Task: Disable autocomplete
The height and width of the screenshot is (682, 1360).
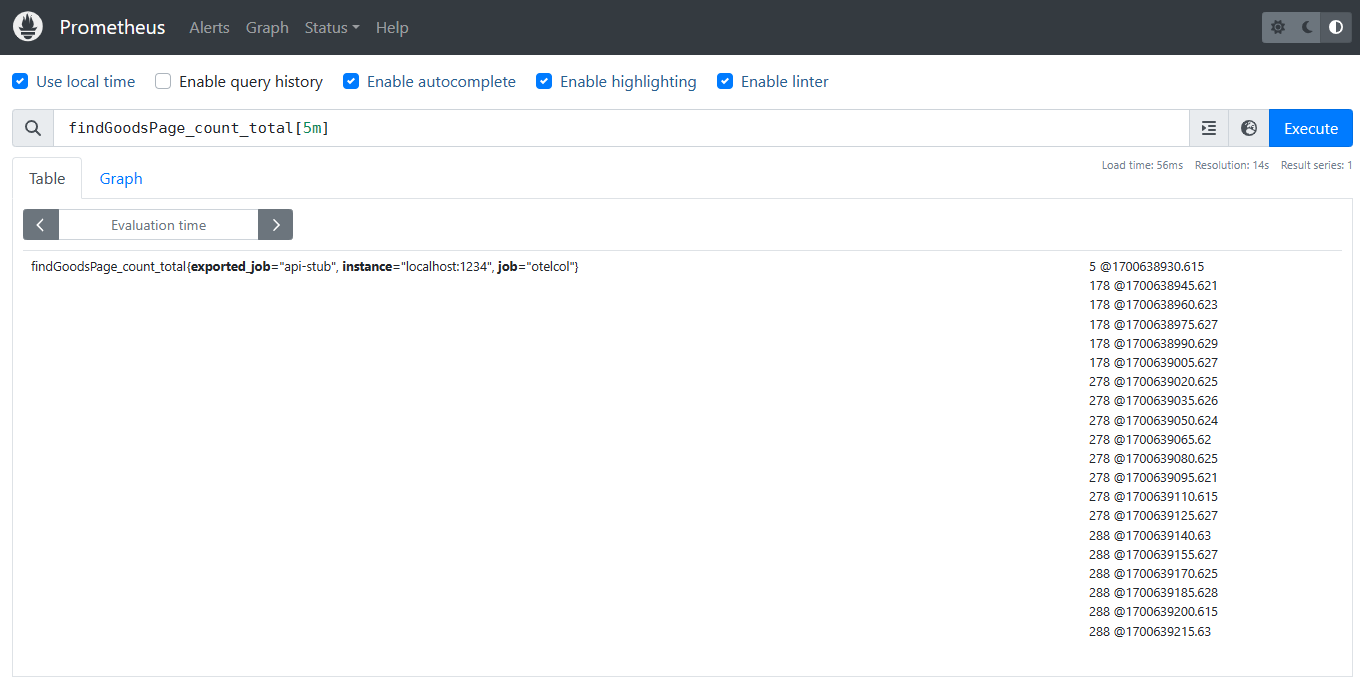Action: (351, 81)
